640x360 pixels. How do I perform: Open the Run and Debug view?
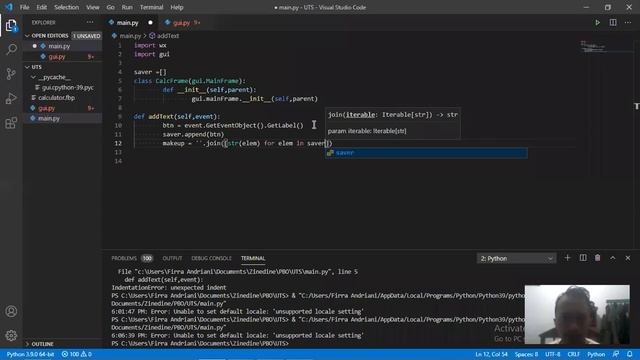coord(11,98)
